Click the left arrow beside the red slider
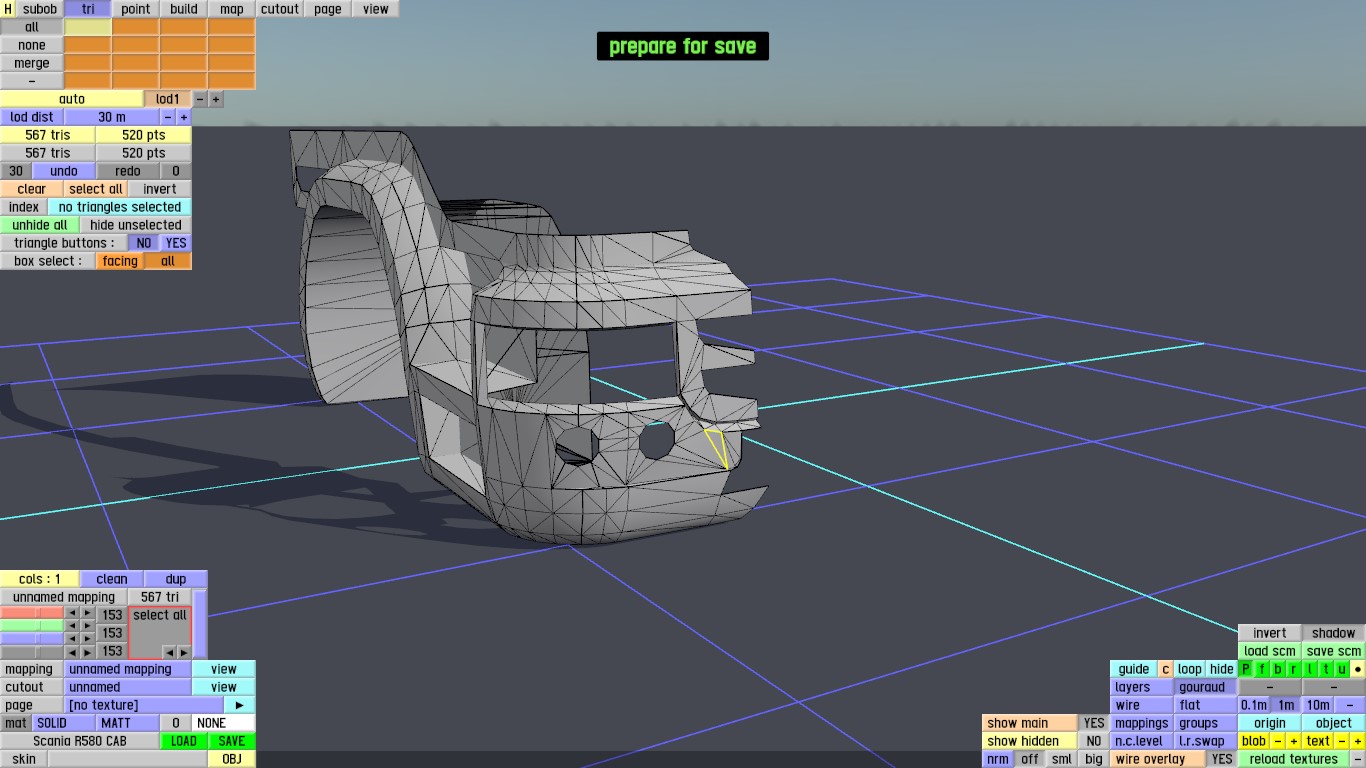Viewport: 1366px width, 768px height. 72,613
